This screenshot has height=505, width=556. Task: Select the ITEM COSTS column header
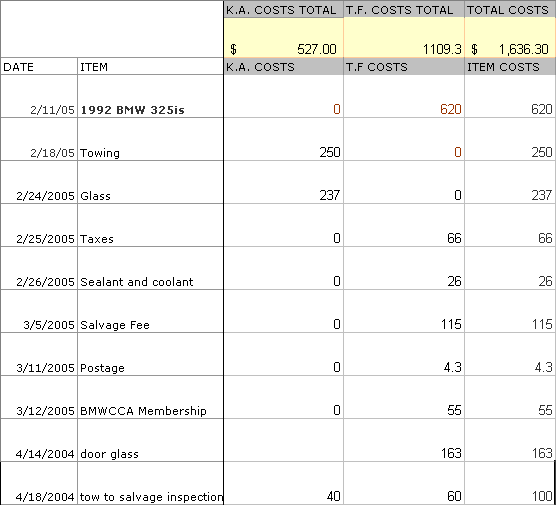click(x=510, y=66)
